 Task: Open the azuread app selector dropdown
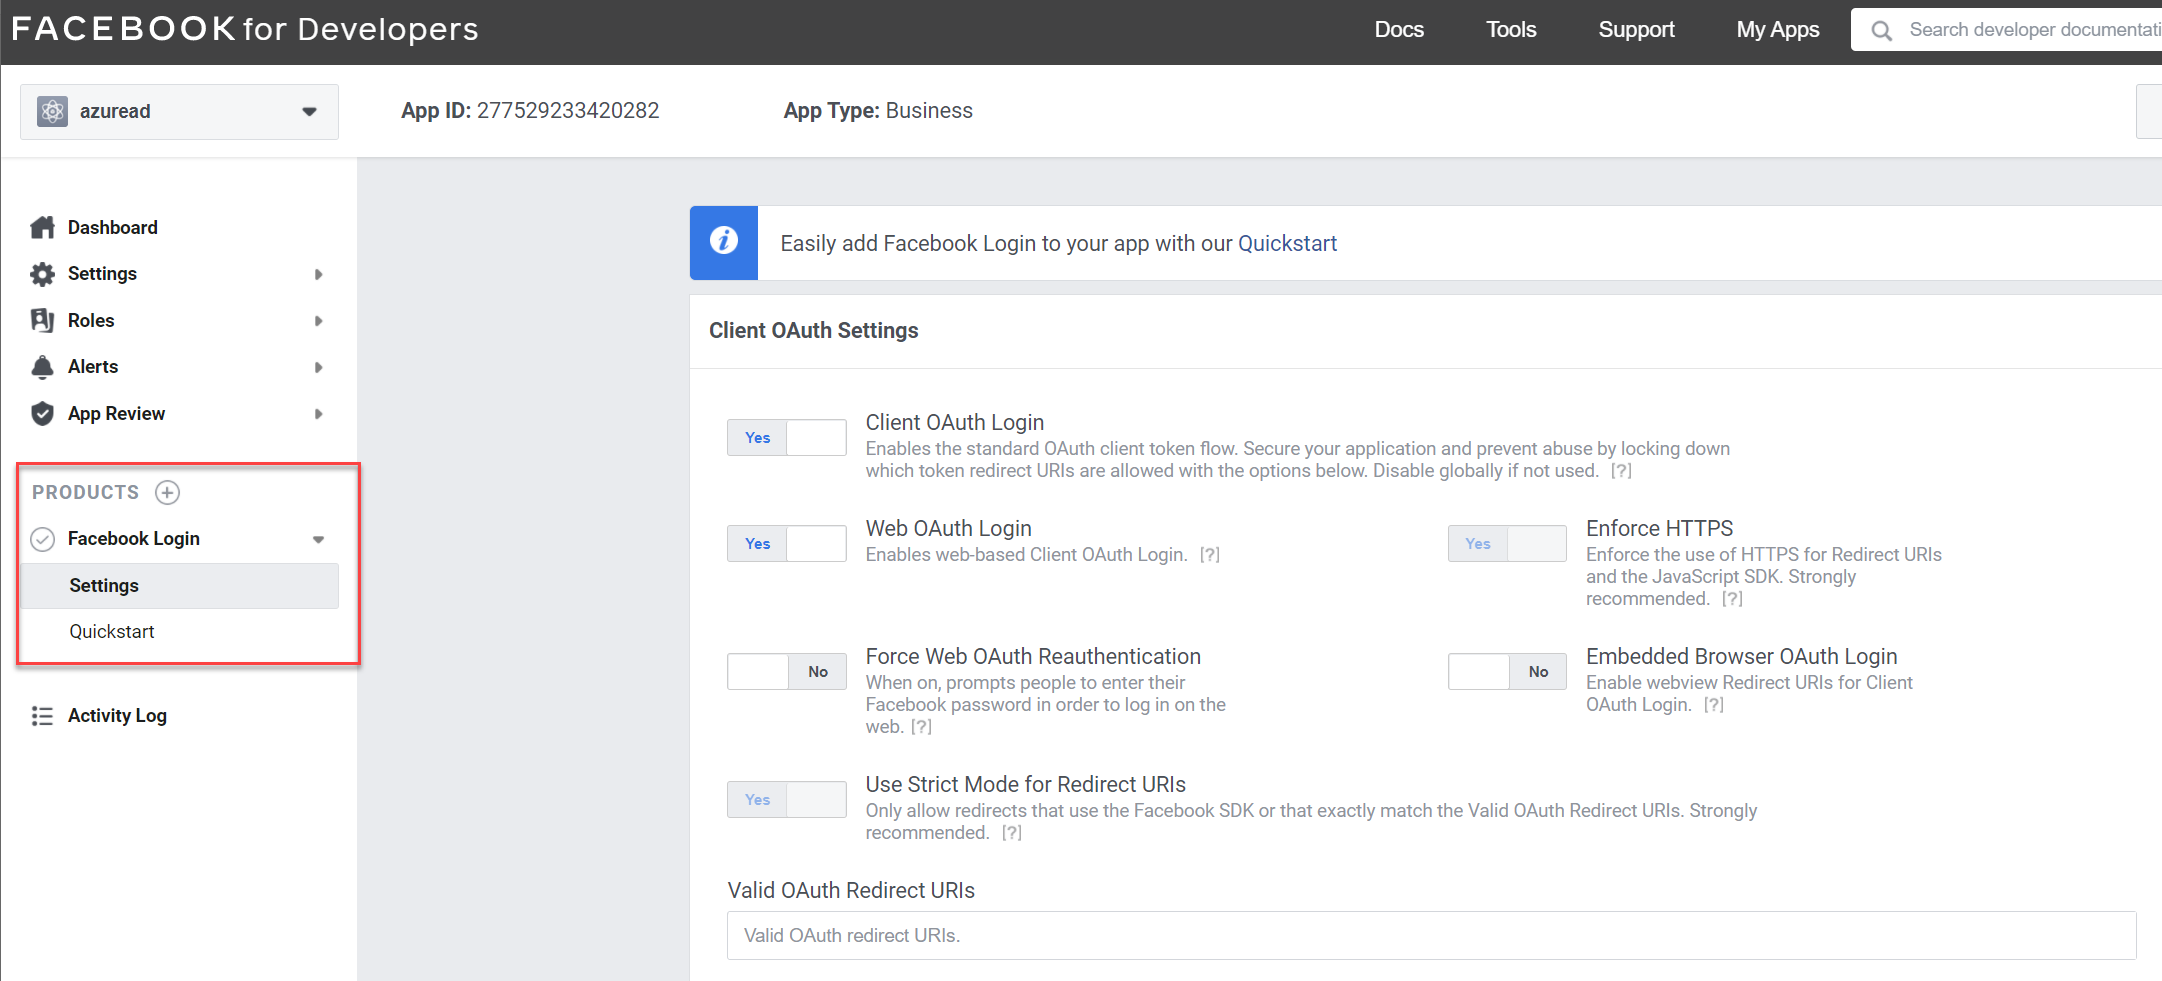(179, 111)
